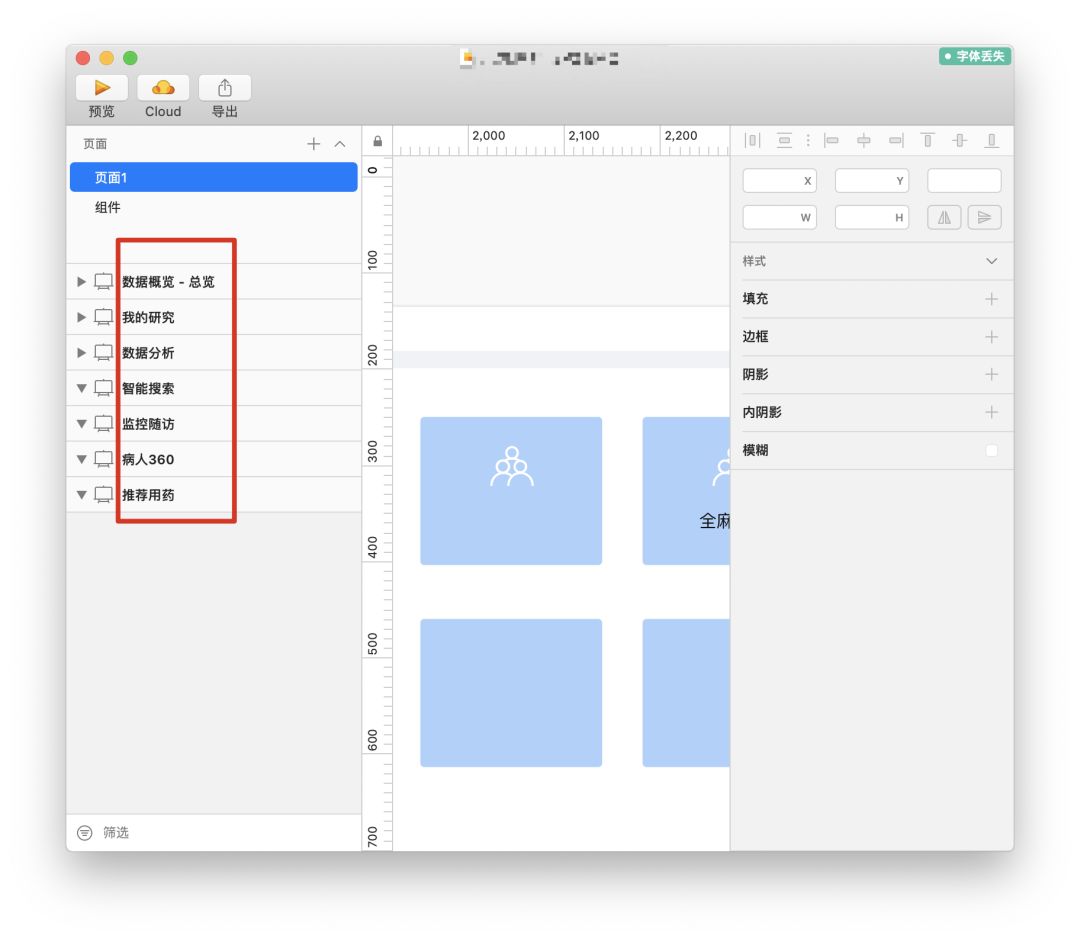Select the 推荐用药 layer name
The image size is (1080, 939).
click(x=148, y=495)
